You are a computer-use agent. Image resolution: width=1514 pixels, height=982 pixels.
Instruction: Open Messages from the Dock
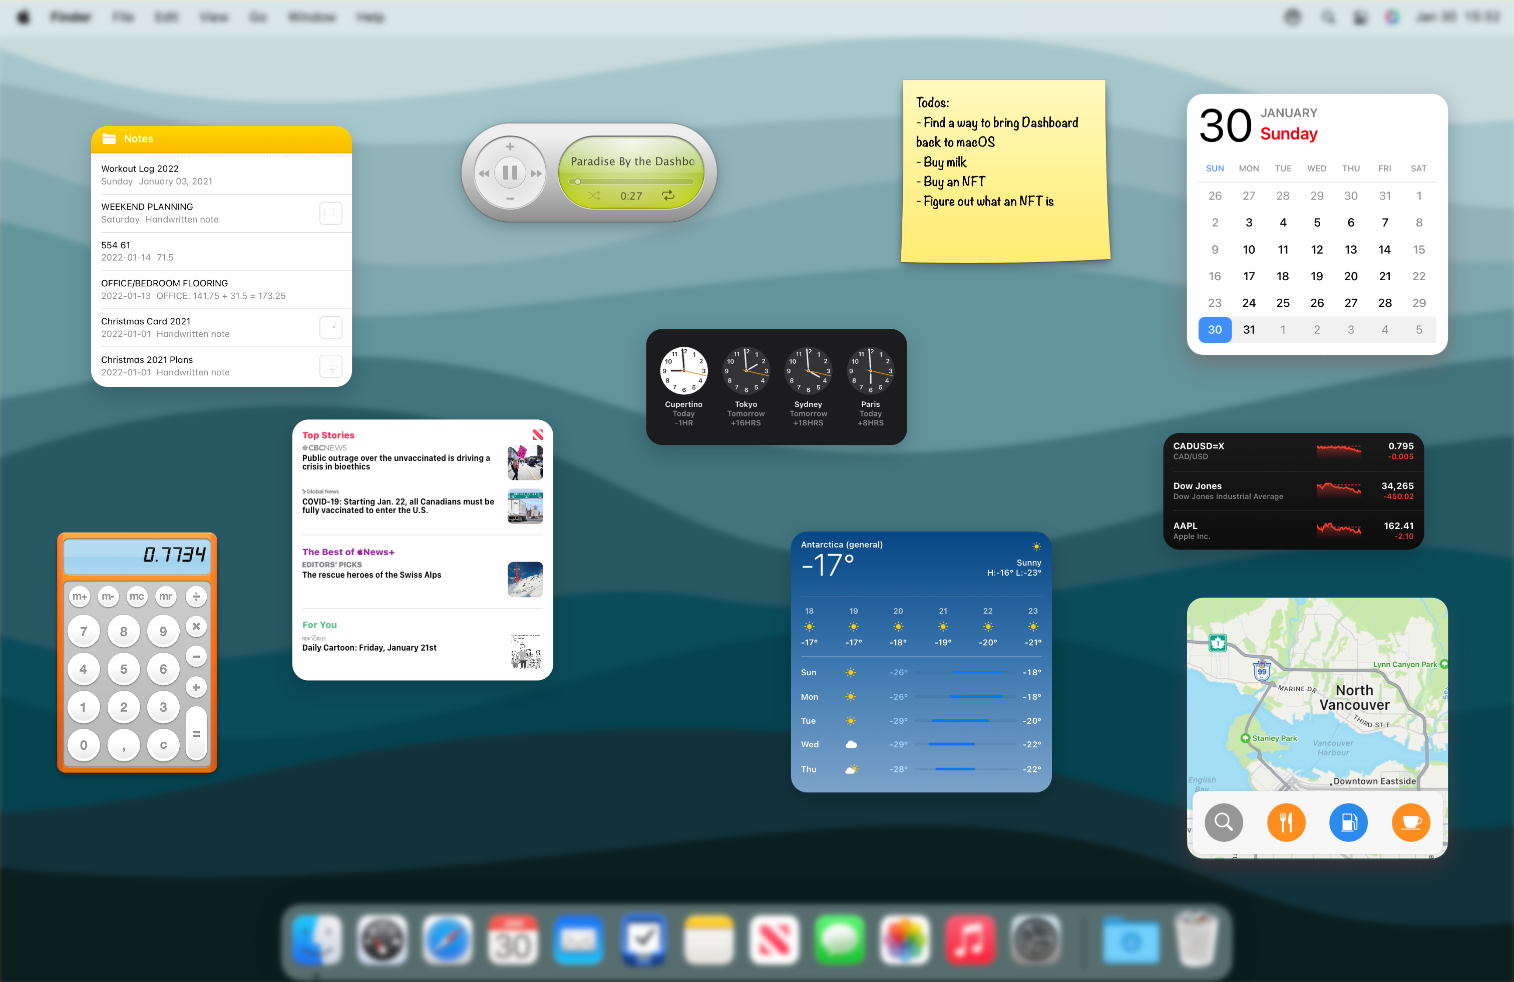(839, 940)
